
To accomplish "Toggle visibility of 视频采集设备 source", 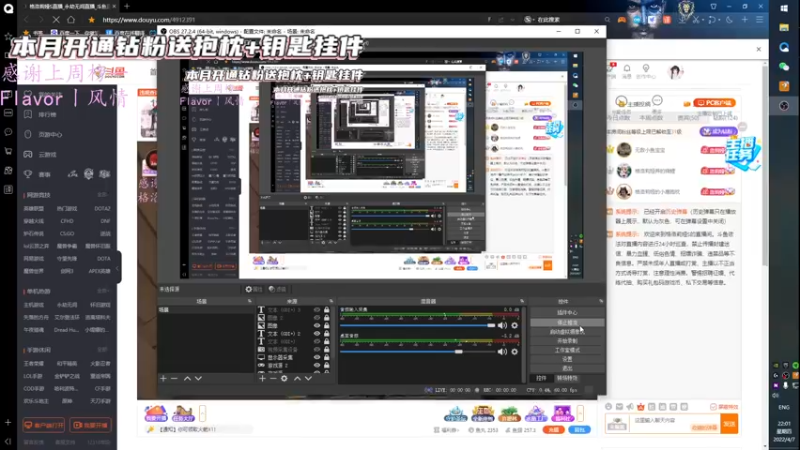I will click(x=317, y=349).
